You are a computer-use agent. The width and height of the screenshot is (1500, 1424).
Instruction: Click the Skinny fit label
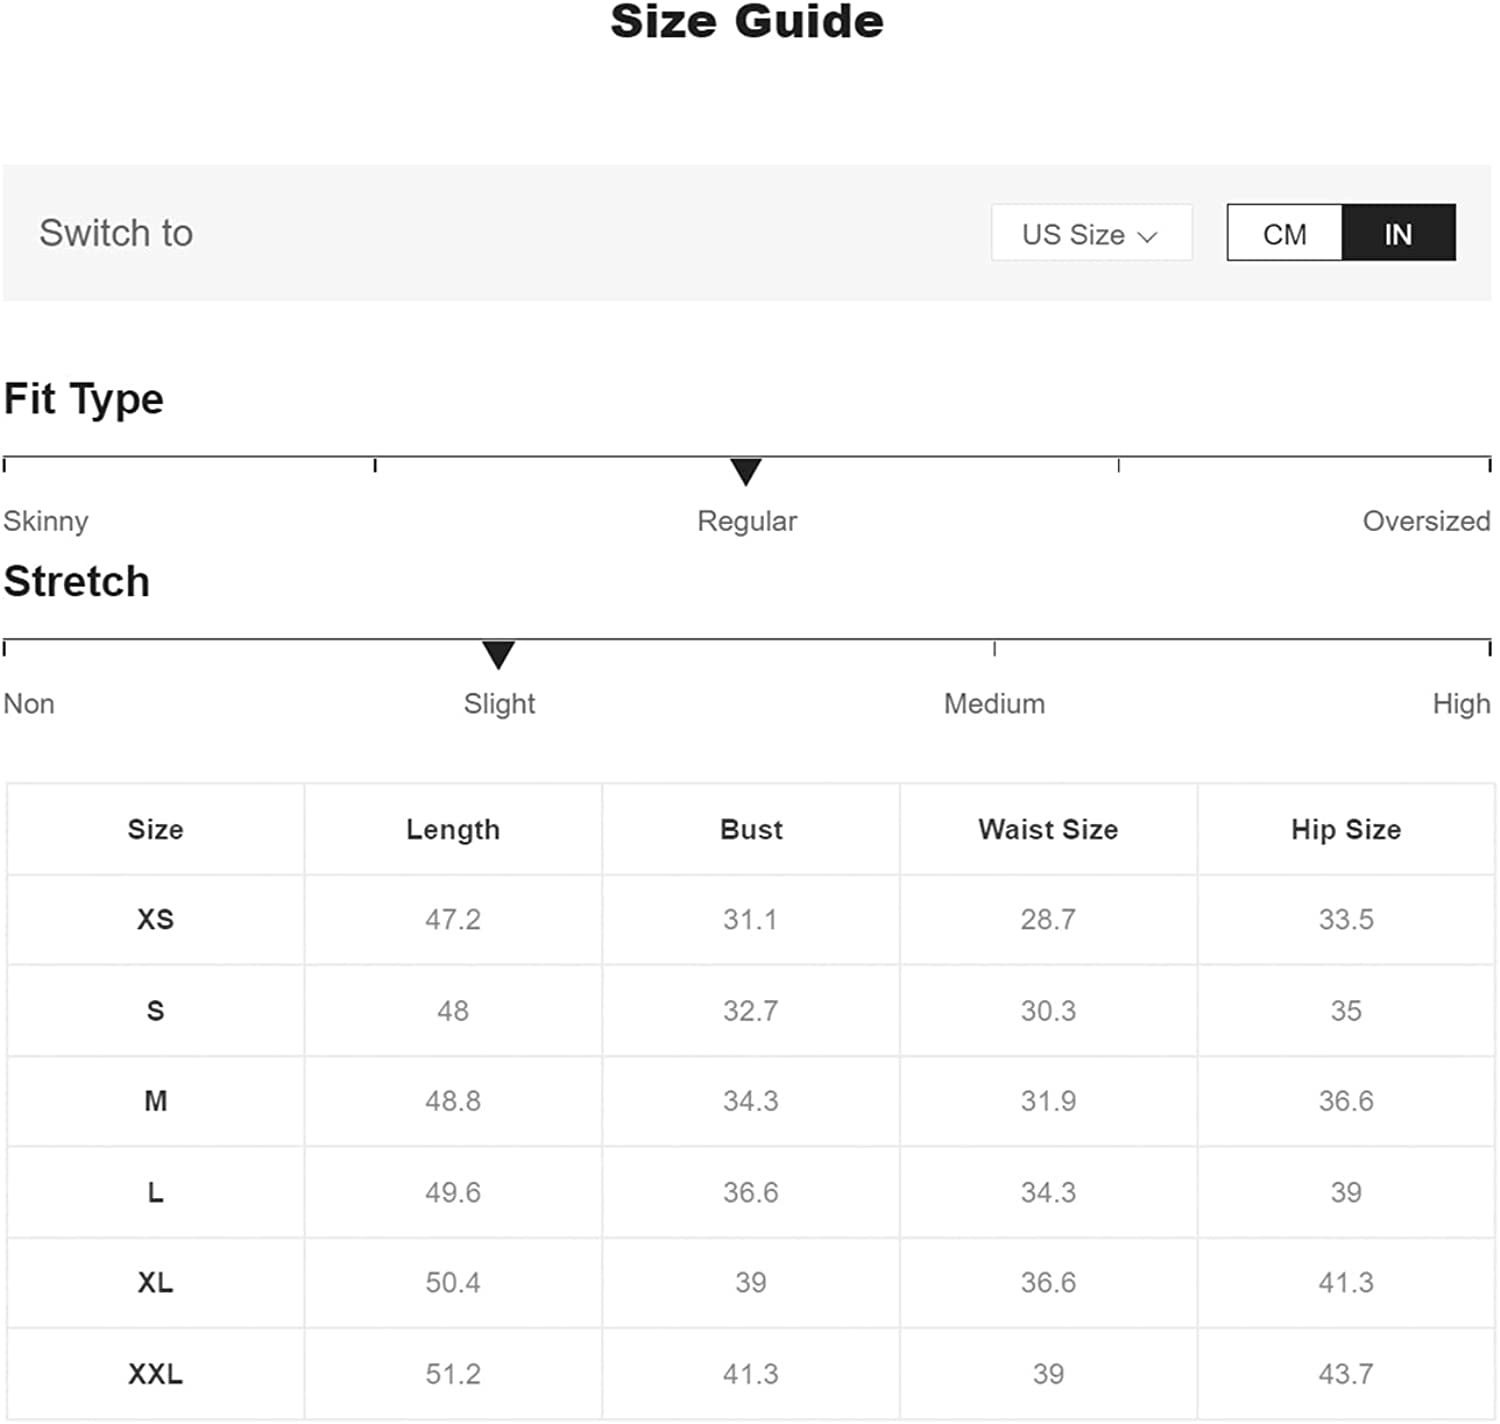point(46,521)
